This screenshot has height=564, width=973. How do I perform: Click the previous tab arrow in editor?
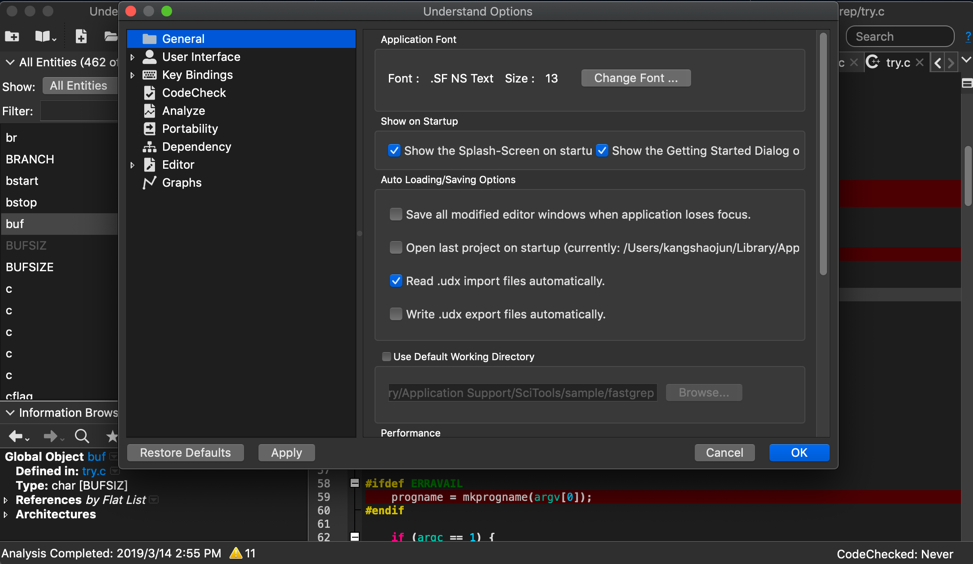pos(938,62)
